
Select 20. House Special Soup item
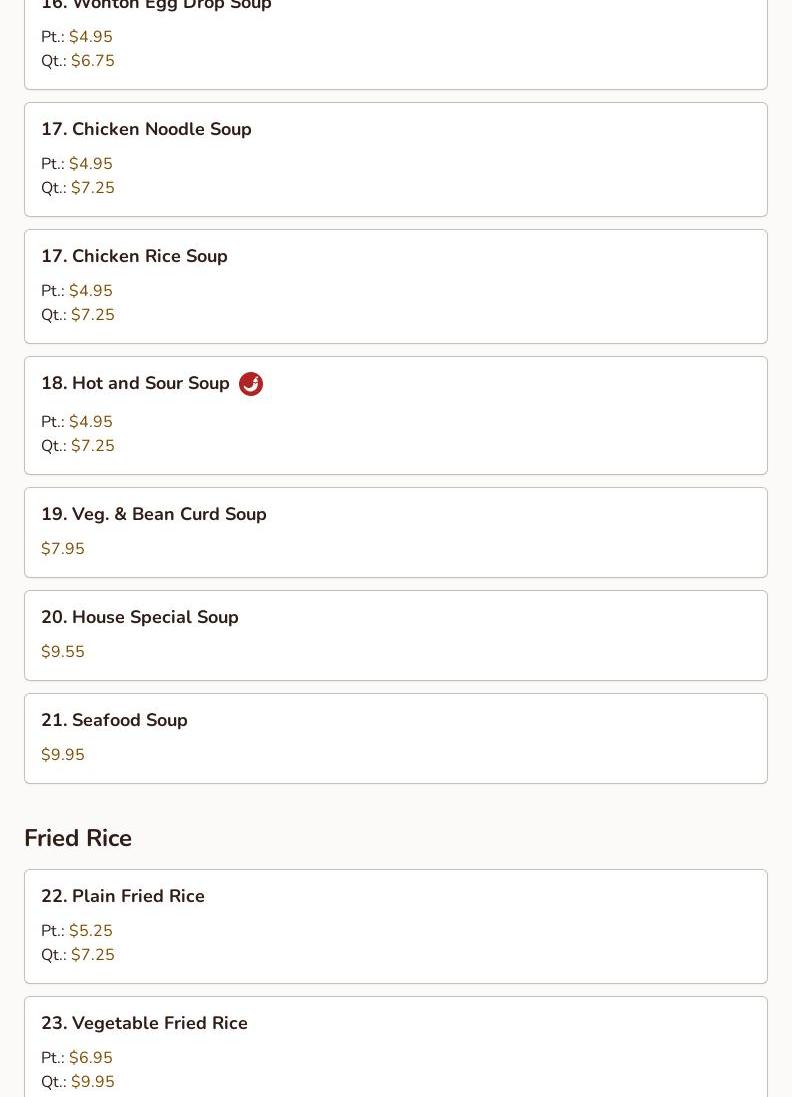(x=396, y=635)
